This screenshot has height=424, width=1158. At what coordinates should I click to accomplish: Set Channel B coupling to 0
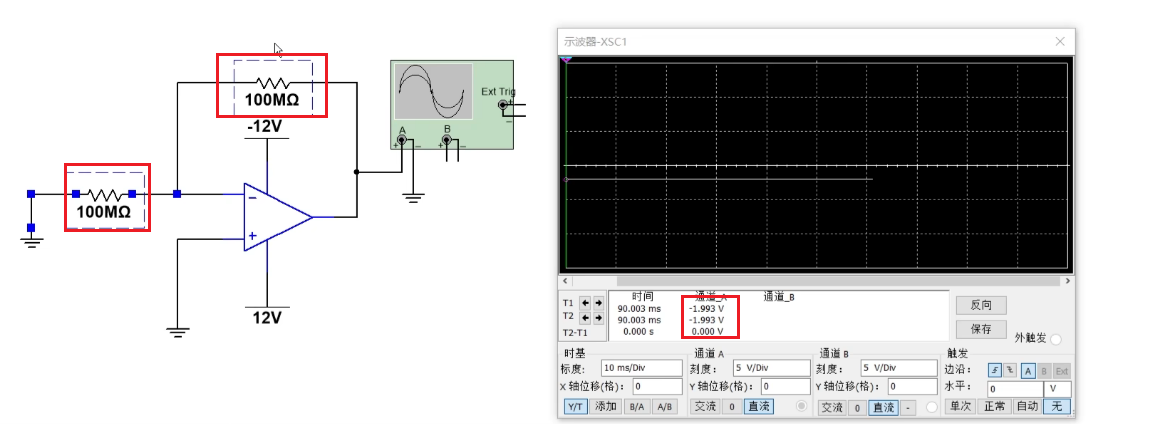(x=857, y=407)
